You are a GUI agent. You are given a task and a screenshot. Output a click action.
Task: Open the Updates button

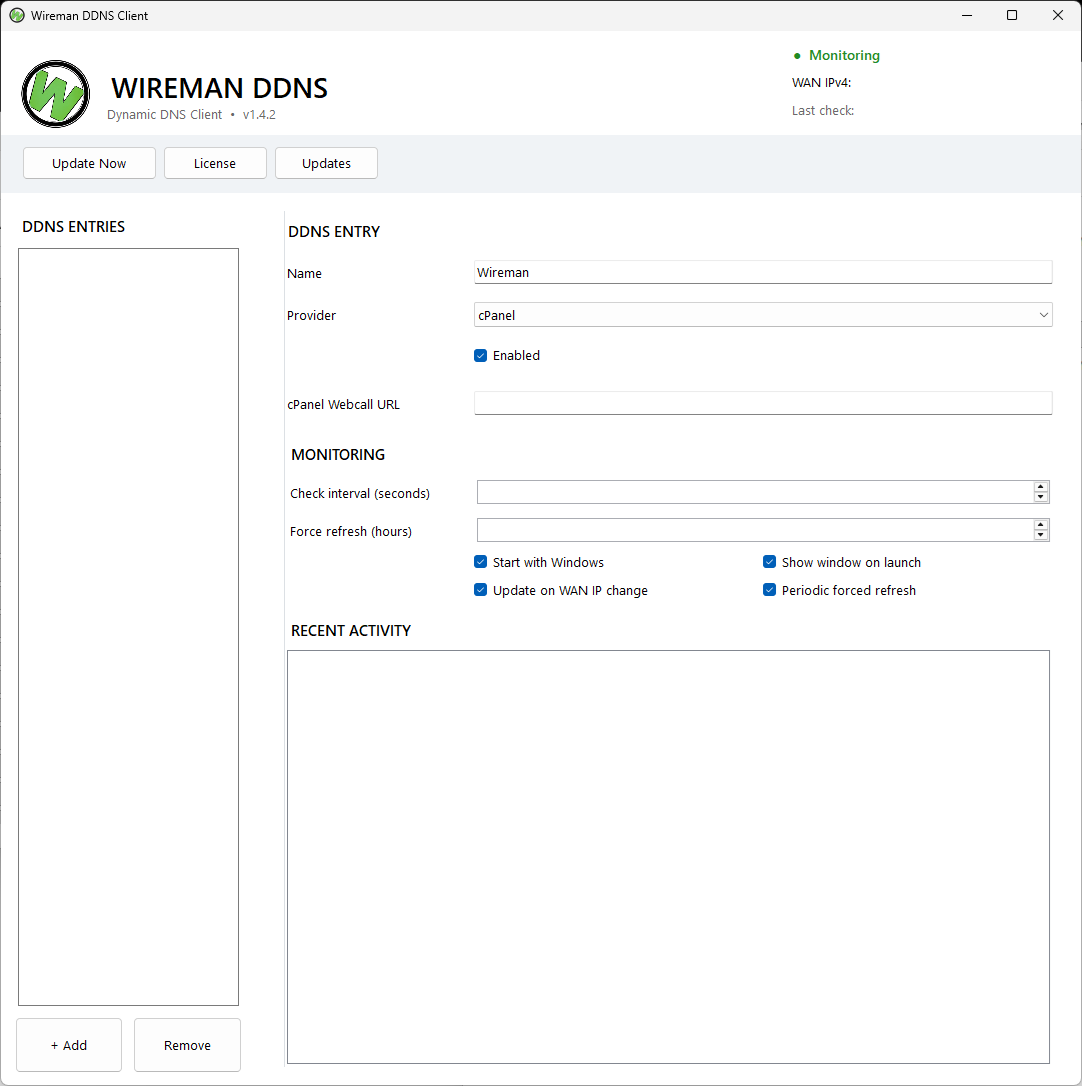(327, 164)
